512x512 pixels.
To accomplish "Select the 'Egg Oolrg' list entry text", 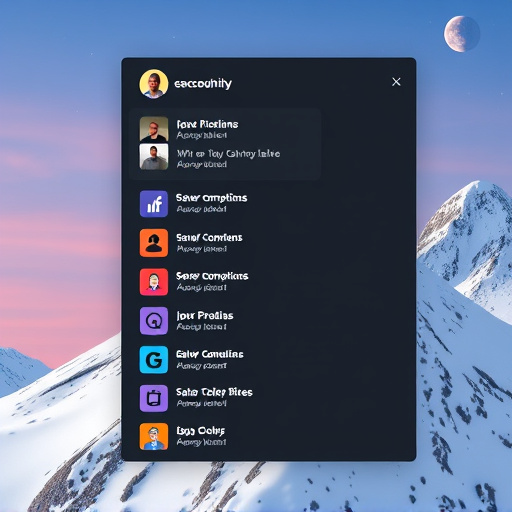I will pyautogui.click(x=201, y=431).
